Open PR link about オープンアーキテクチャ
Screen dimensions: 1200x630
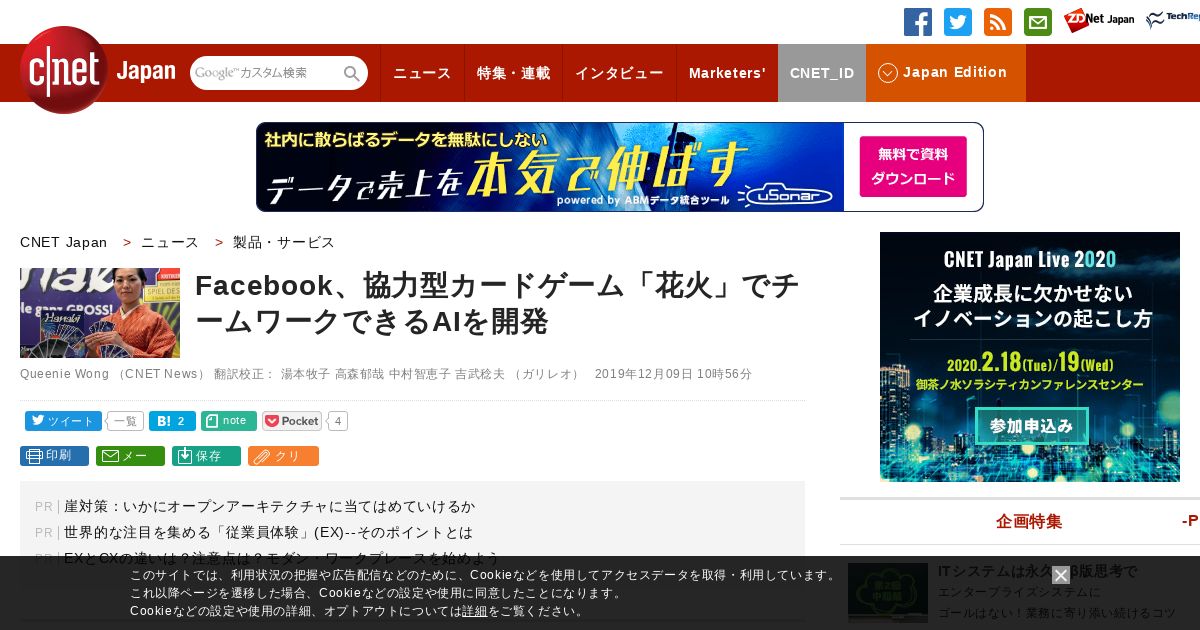click(270, 506)
